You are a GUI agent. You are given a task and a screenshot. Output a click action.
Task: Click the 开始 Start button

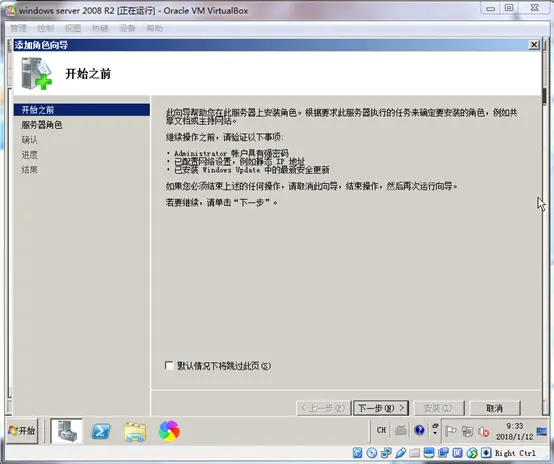pos(22,430)
